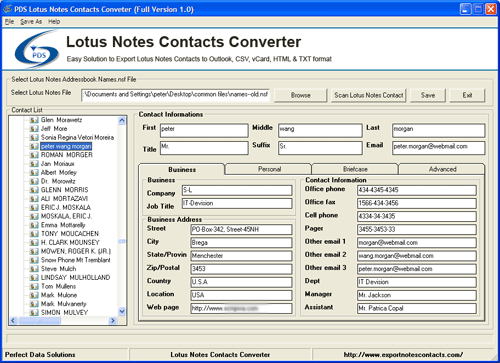This screenshot has width=500, height=363.
Task: Open the Help menu
Action: (x=54, y=22)
